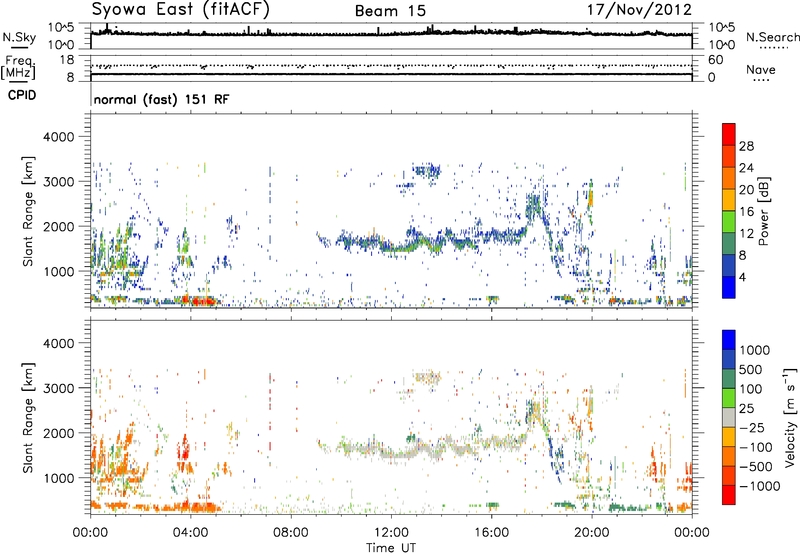Click the 'Slant Range [km]' label of velocity panel

coord(28,418)
